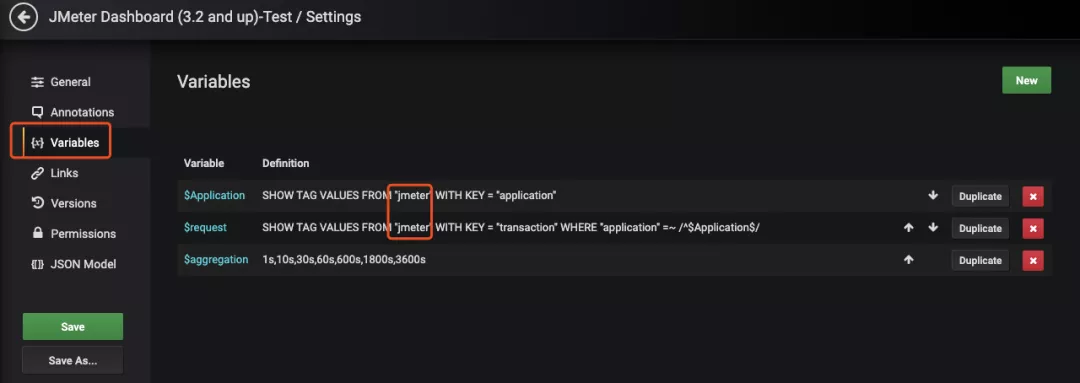The height and width of the screenshot is (383, 1080).
Task: Move $aggregation variable up with arrow
Action: 908,260
